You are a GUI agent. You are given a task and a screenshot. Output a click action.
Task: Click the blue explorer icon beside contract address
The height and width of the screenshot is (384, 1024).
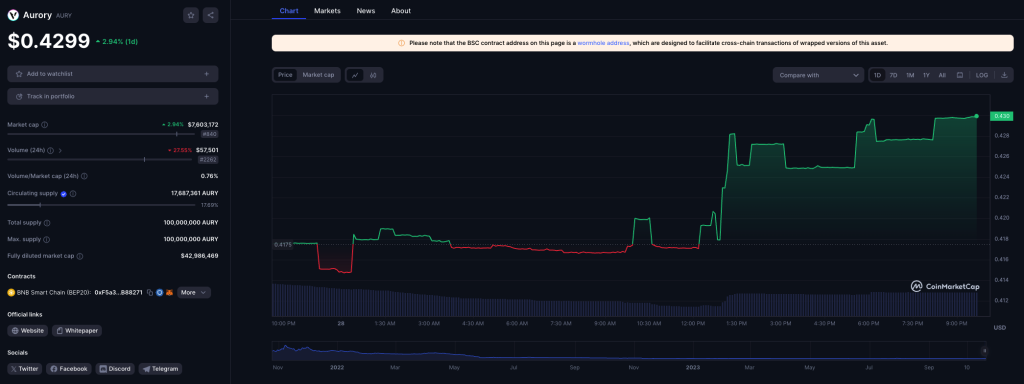(159, 293)
